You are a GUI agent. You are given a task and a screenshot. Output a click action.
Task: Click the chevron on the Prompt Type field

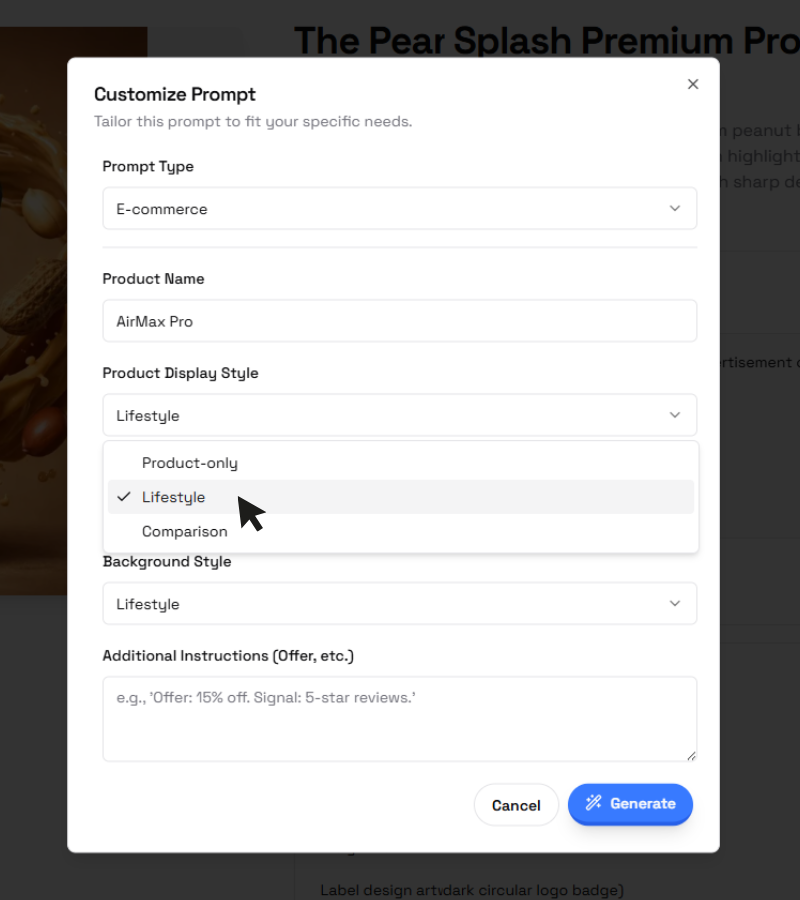tap(677, 209)
